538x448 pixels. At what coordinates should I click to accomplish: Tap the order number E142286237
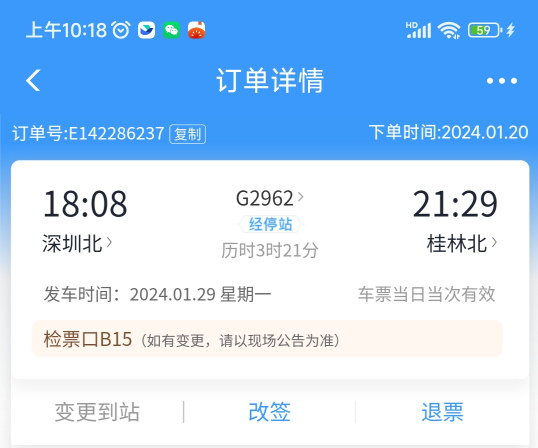(116, 133)
